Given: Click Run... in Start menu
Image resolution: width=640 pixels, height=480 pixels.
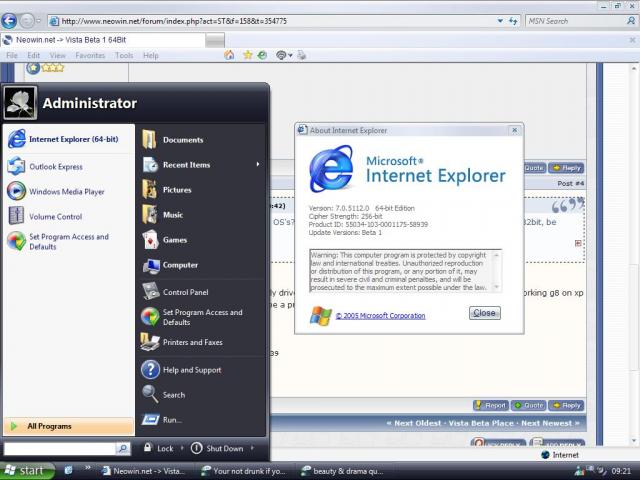Looking at the screenshot, I should [201, 420].
